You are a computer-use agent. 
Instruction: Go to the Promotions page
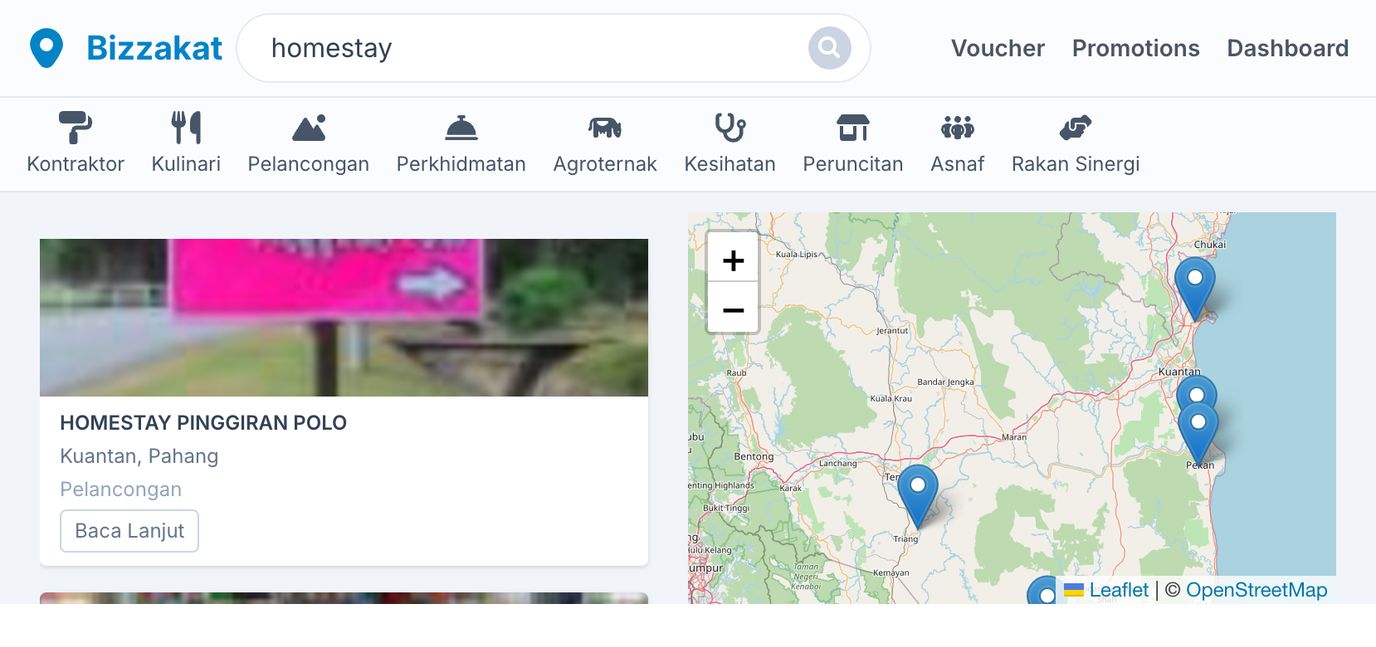point(1136,48)
